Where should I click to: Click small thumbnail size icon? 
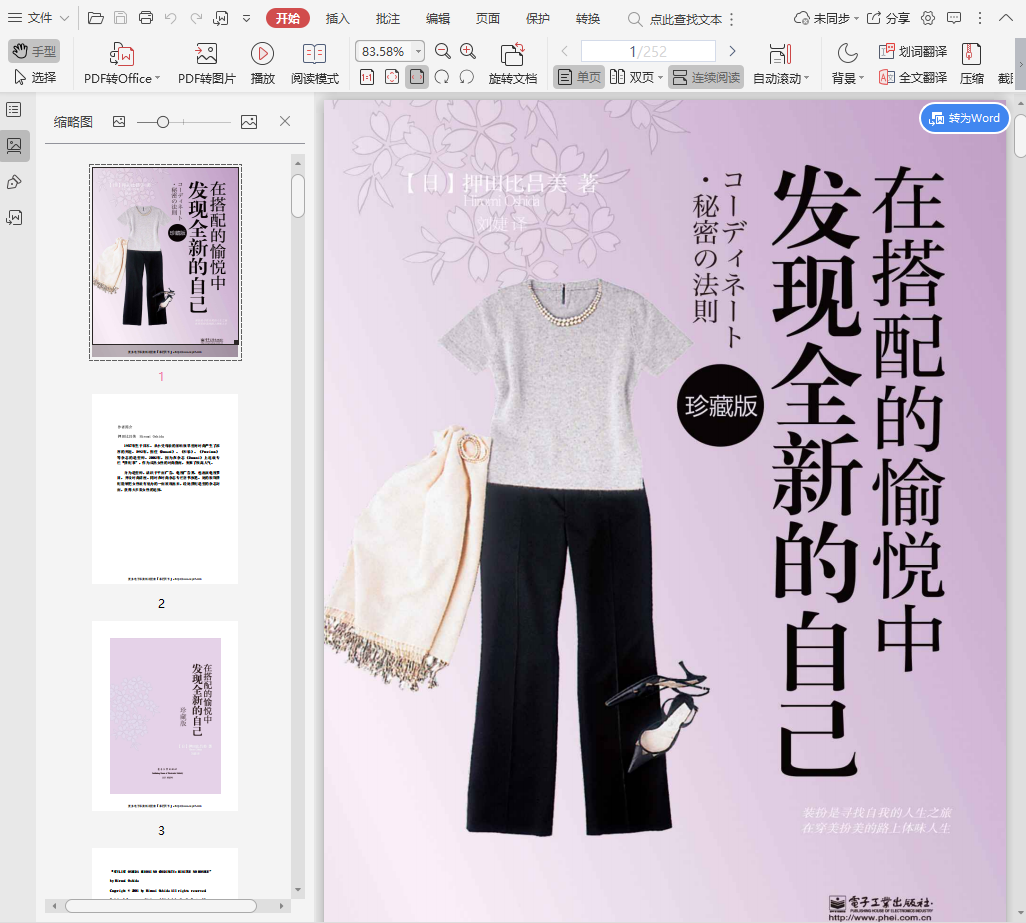click(118, 122)
